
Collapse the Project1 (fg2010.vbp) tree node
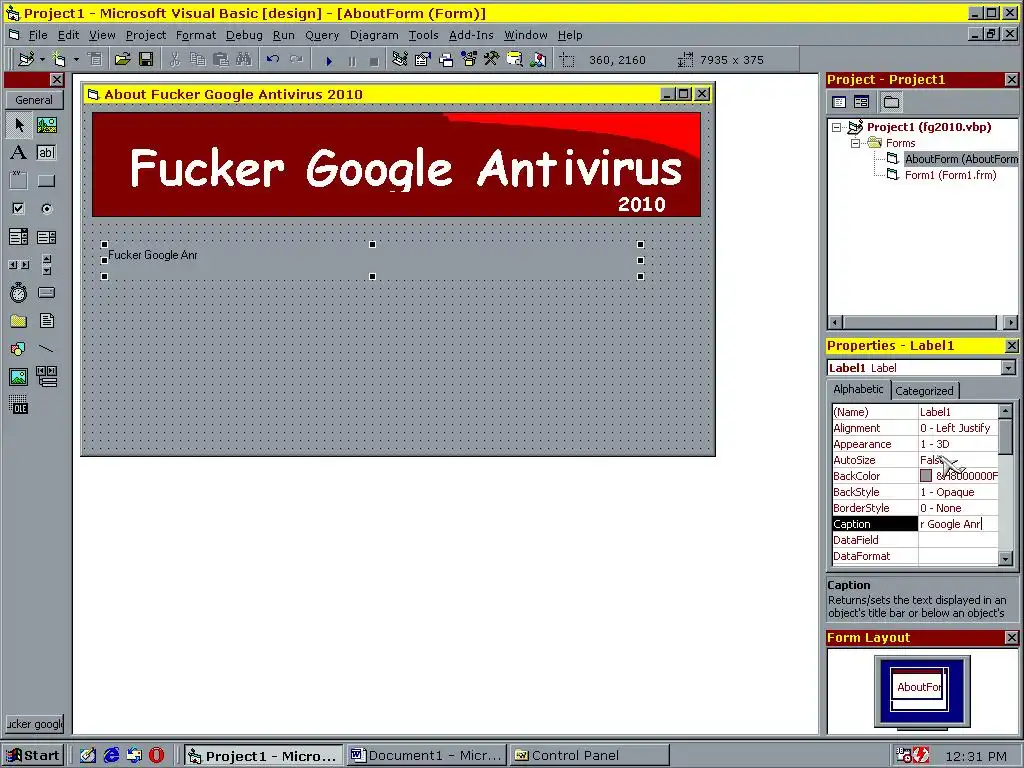837,127
